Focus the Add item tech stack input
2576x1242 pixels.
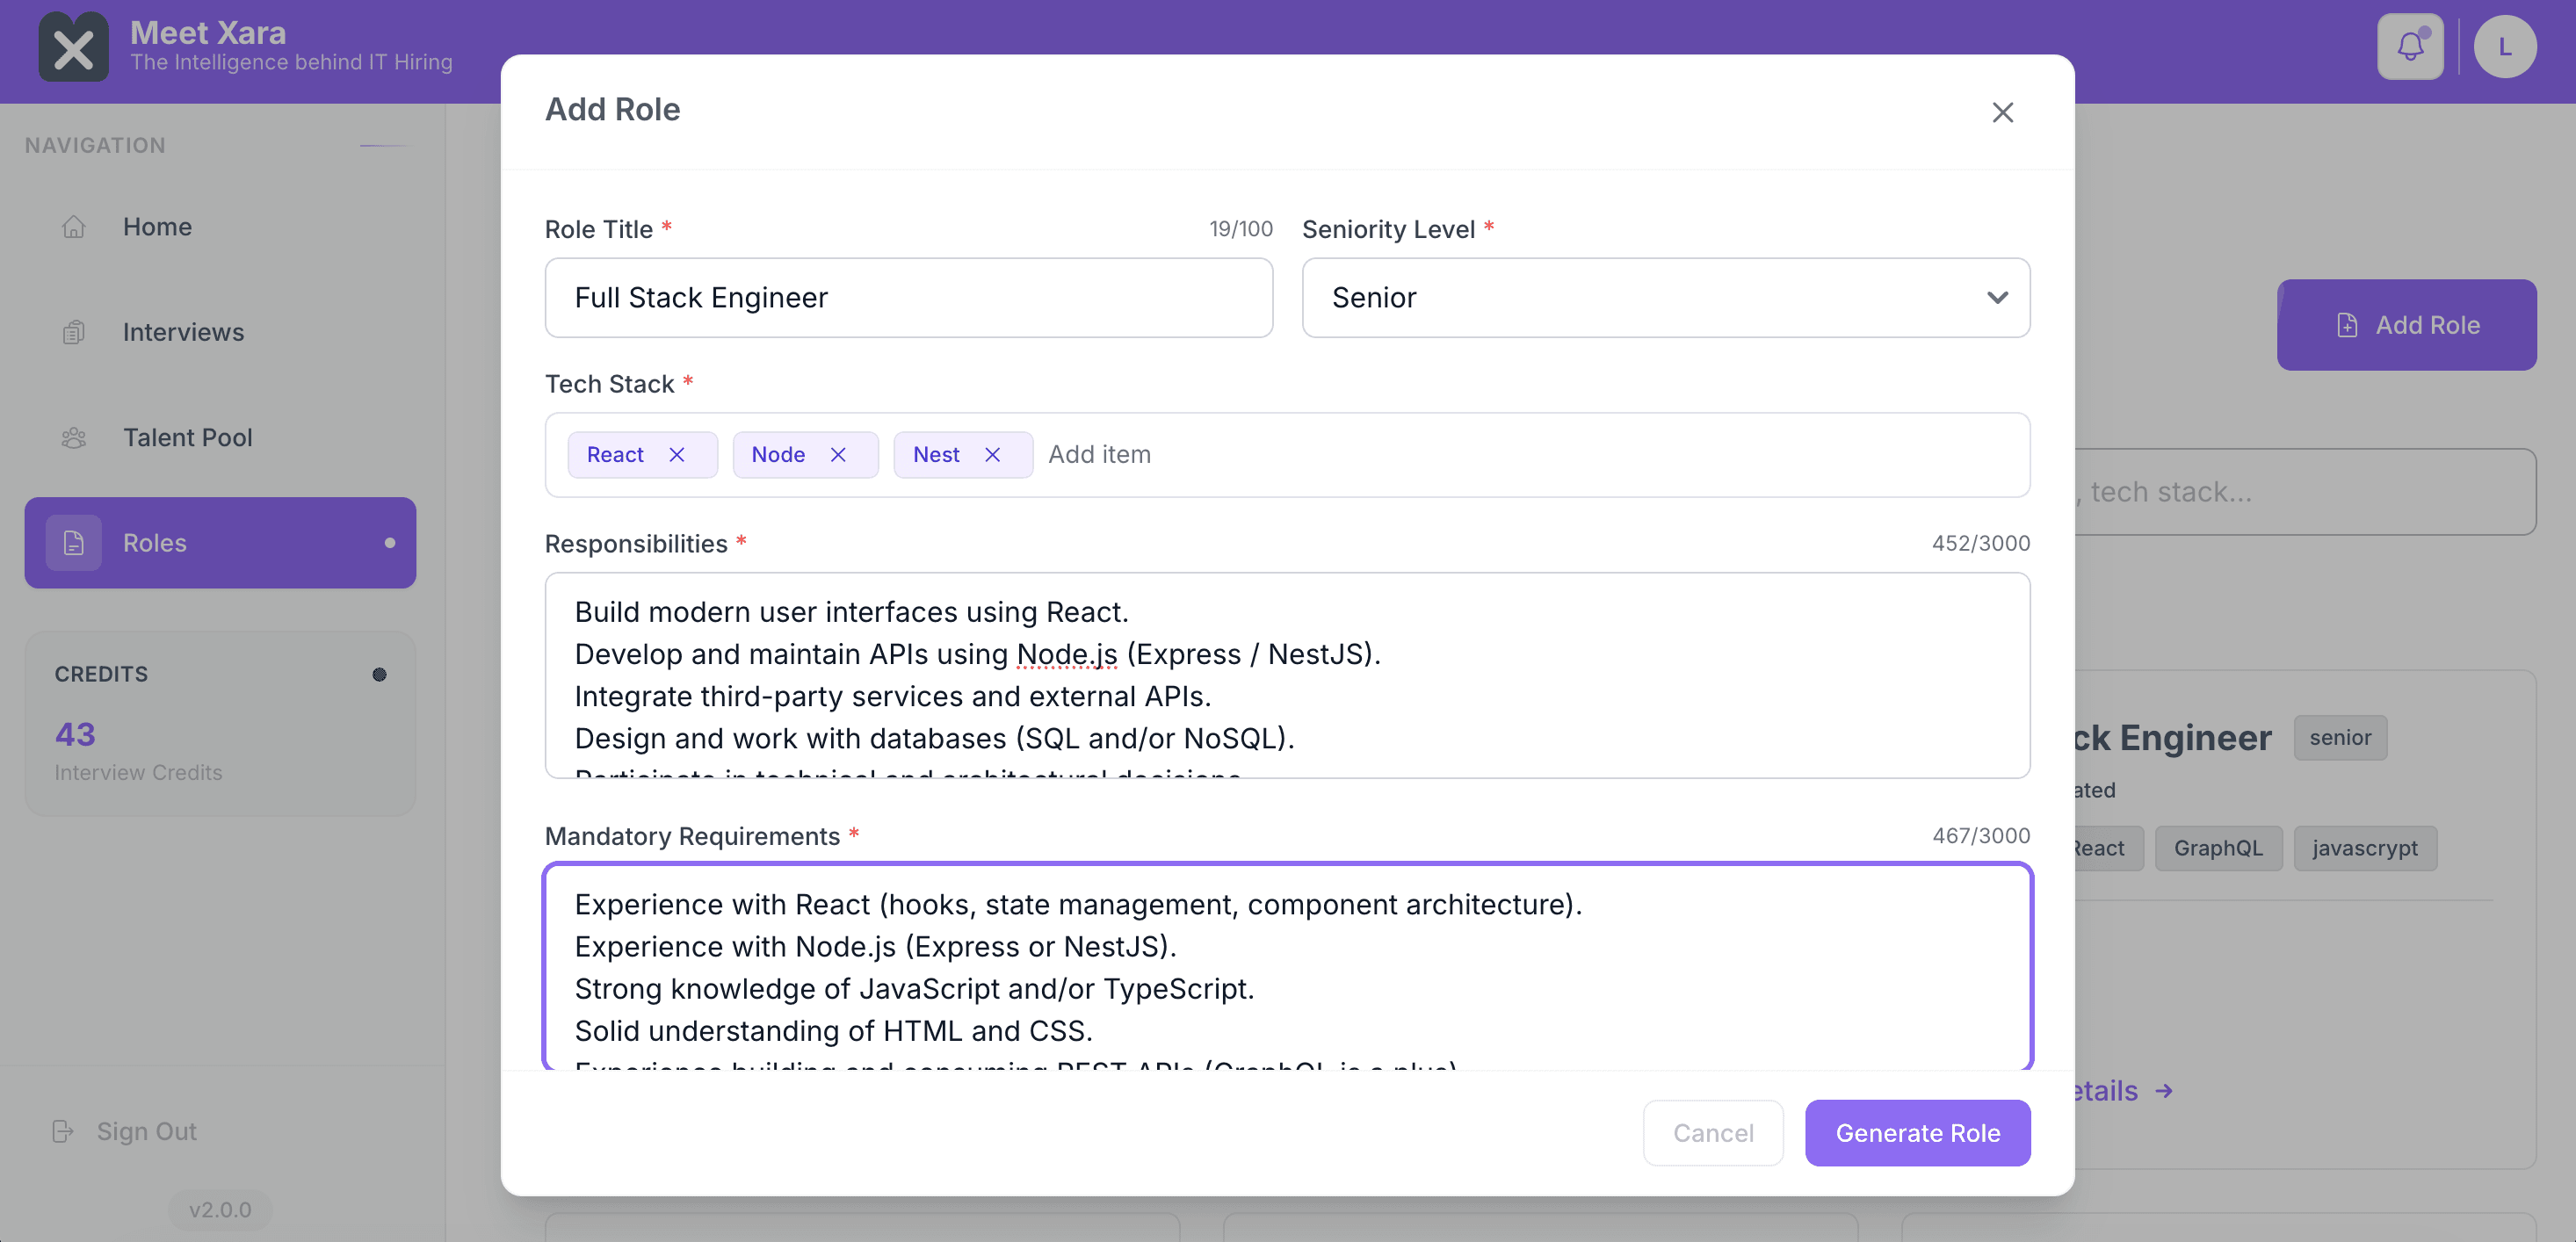point(1500,455)
